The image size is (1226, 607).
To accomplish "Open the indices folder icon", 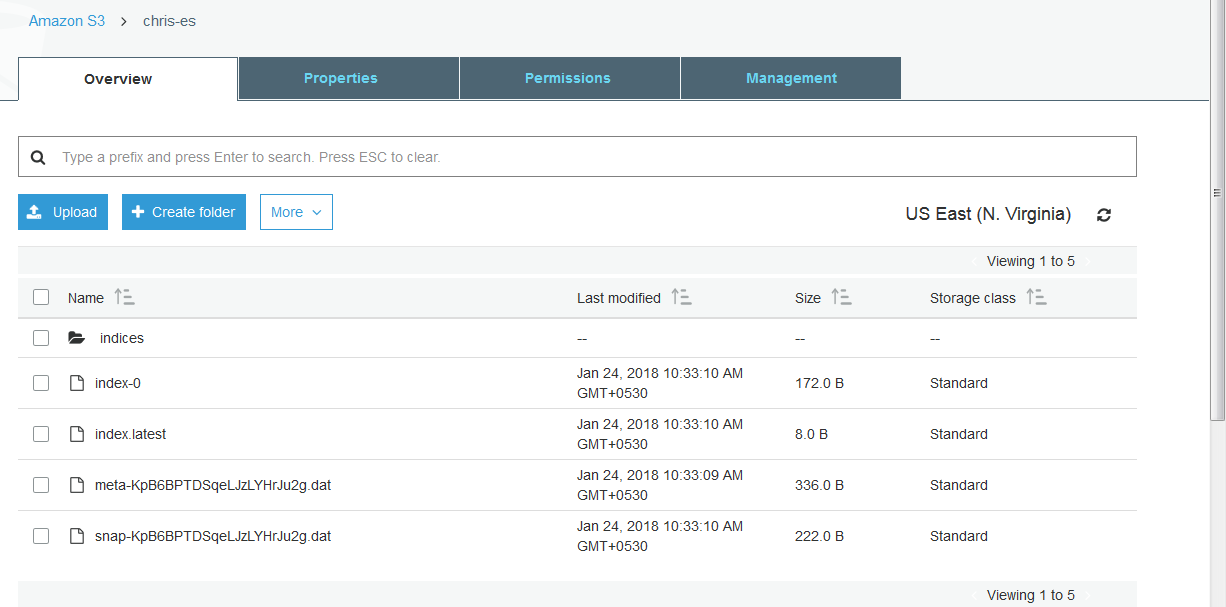I will (x=77, y=337).
